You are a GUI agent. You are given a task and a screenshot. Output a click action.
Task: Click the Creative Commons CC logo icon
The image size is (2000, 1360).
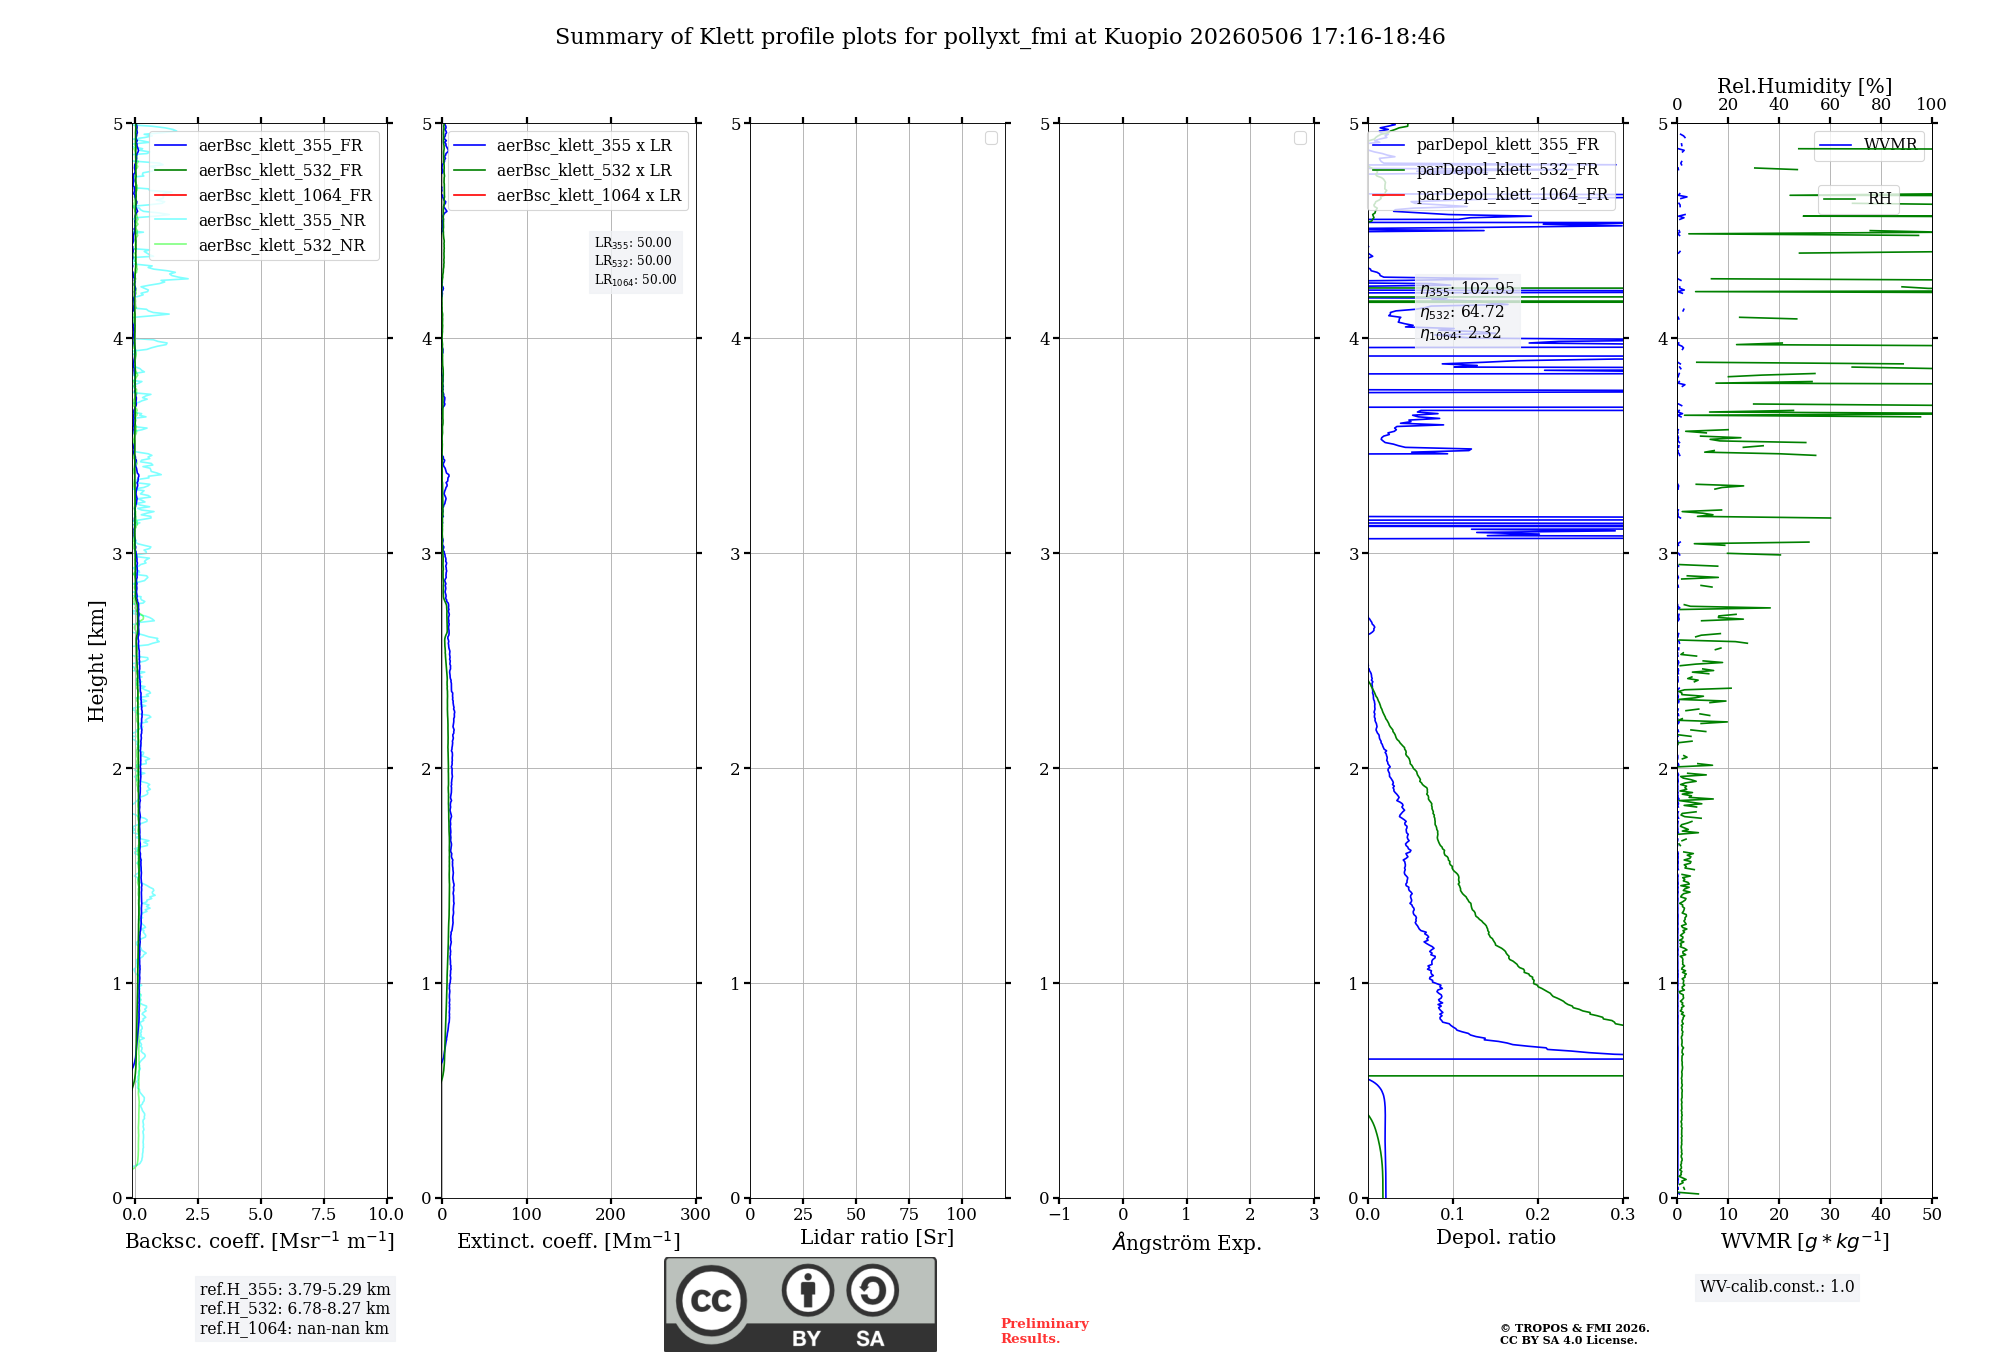pos(711,1301)
